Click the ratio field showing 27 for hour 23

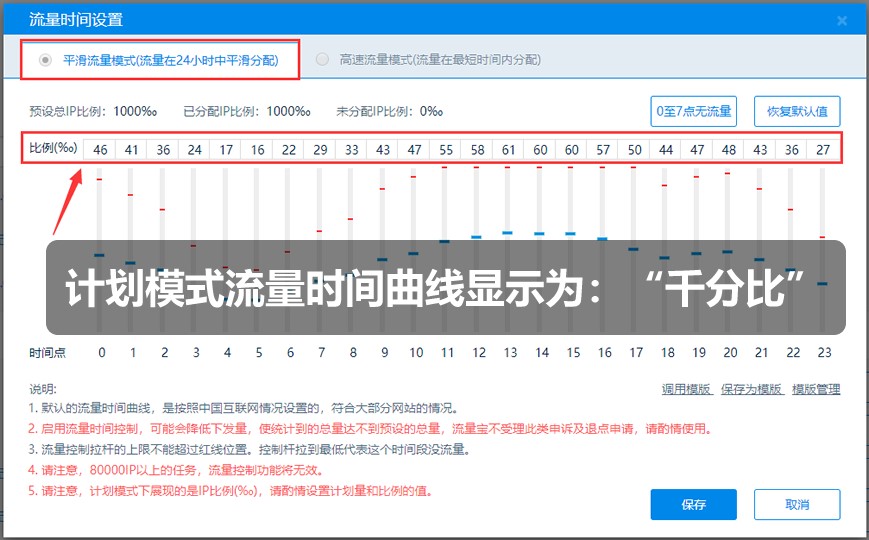coord(823,150)
